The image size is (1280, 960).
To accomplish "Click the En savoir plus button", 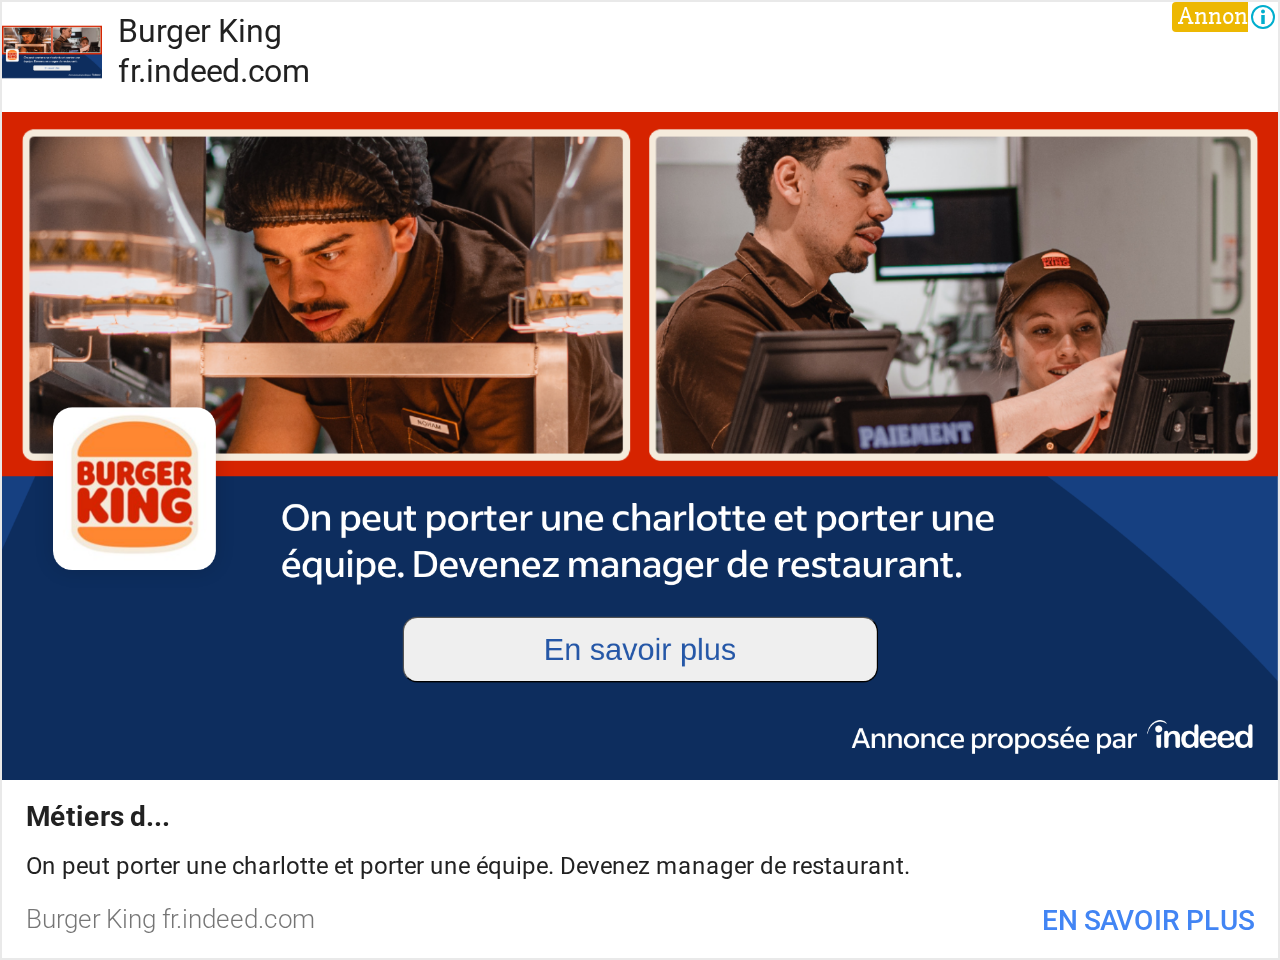I will pos(640,650).
